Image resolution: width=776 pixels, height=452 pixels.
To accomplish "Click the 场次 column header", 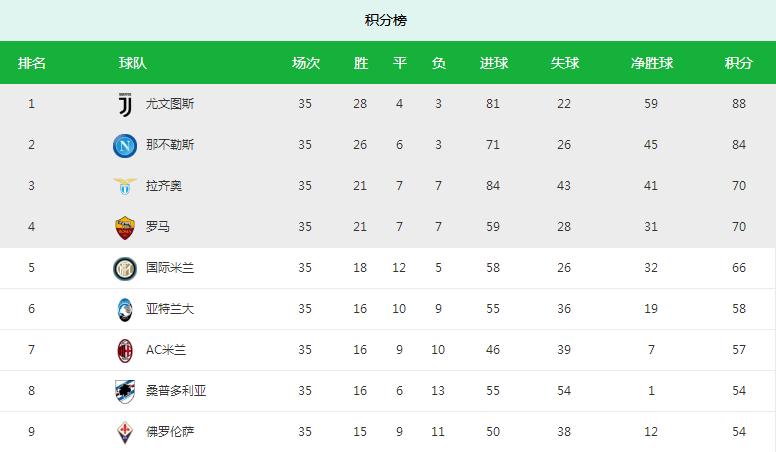I will 305,63.
